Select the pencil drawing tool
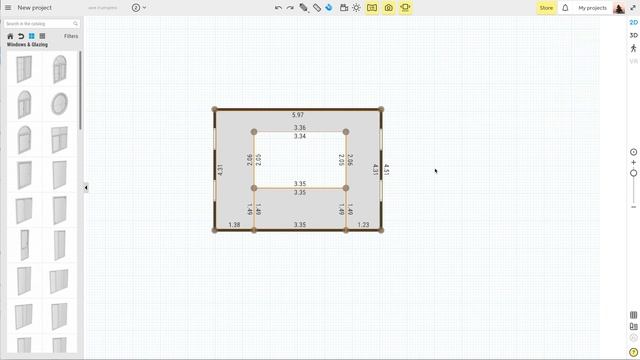640x360 pixels. tap(304, 8)
